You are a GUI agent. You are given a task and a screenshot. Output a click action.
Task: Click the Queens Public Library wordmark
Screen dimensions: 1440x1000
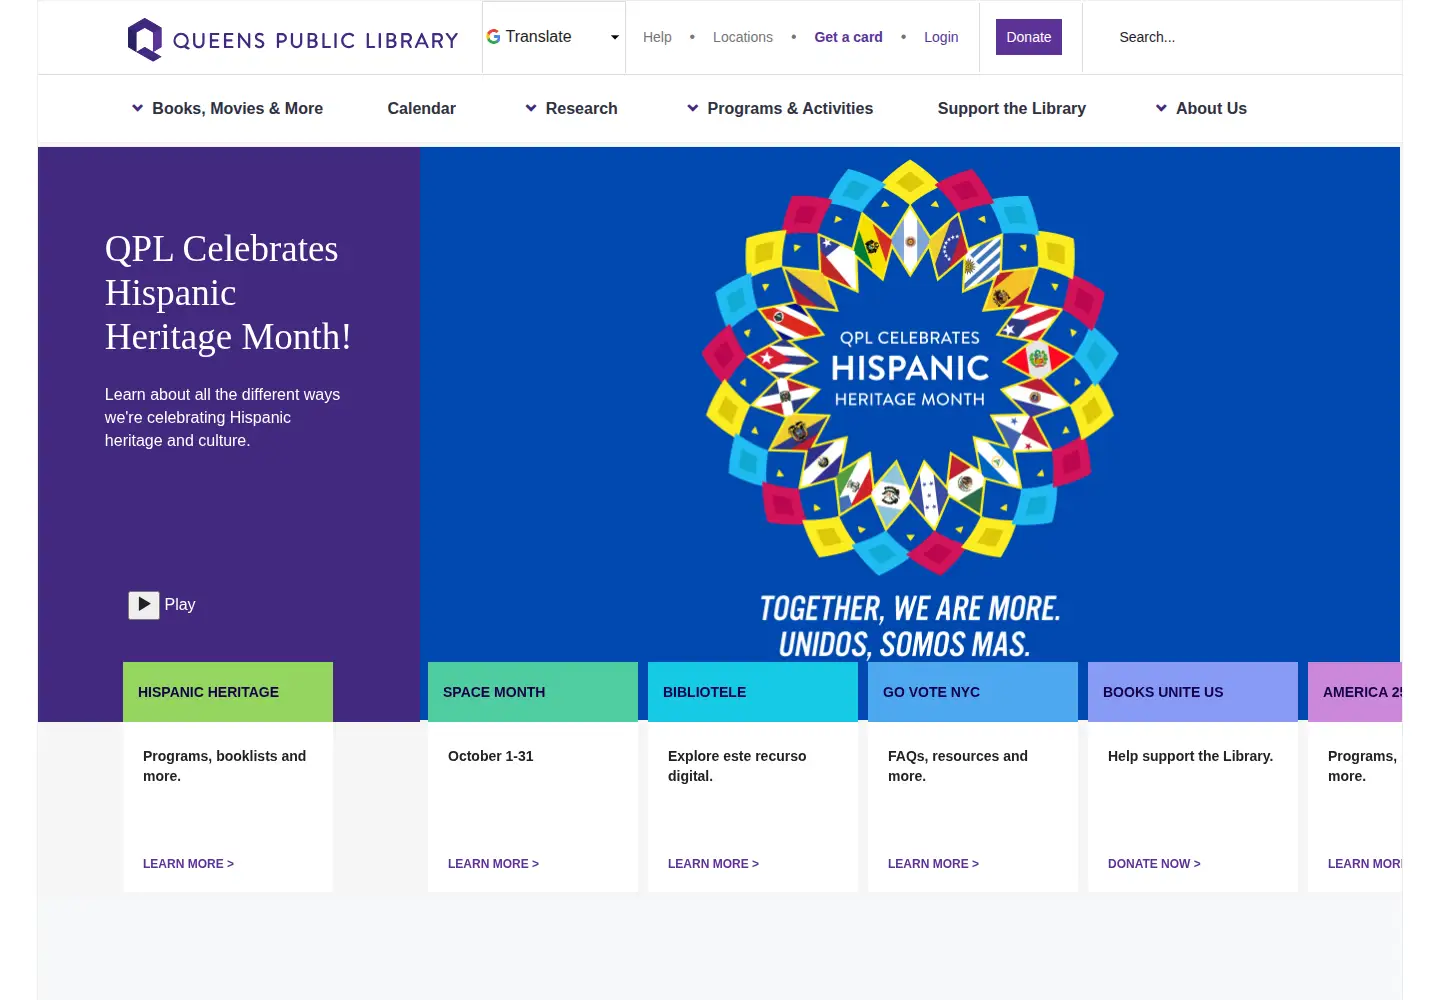click(x=315, y=41)
